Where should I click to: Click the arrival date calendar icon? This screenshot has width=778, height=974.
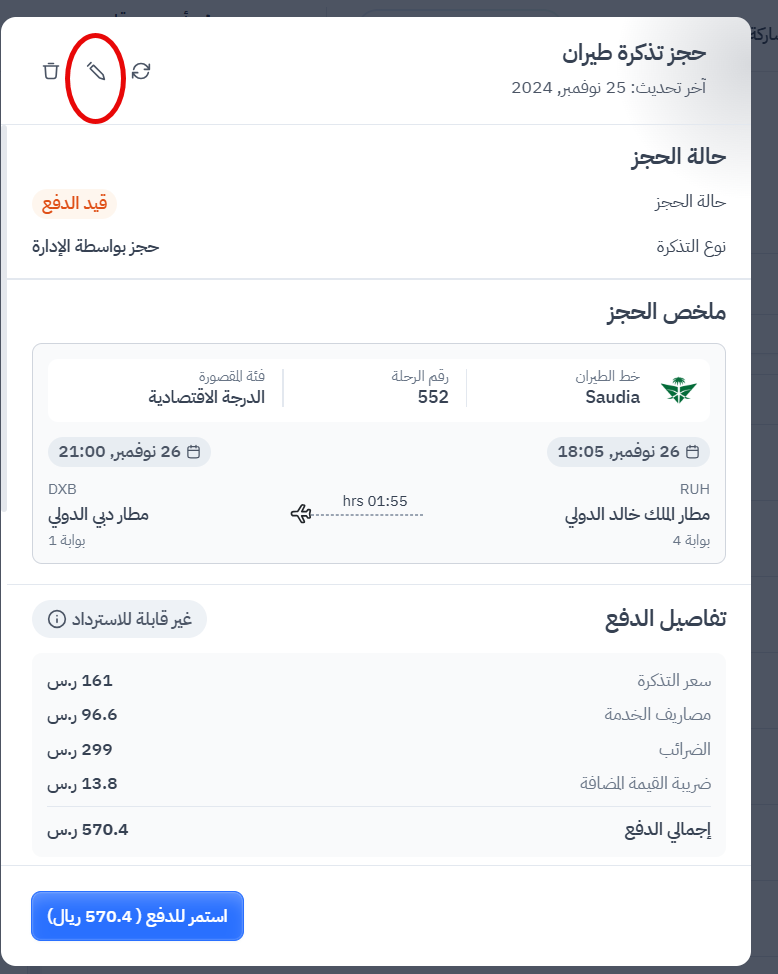point(195,452)
